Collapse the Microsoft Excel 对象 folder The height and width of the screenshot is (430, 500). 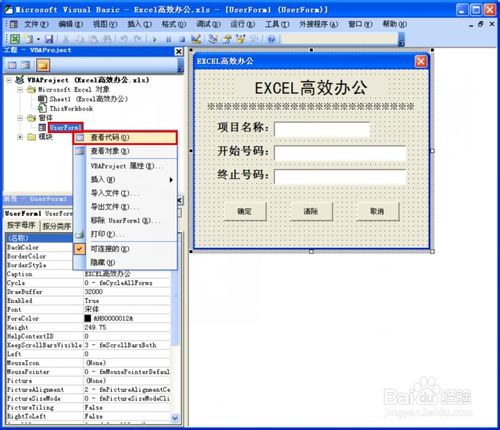click(20, 90)
